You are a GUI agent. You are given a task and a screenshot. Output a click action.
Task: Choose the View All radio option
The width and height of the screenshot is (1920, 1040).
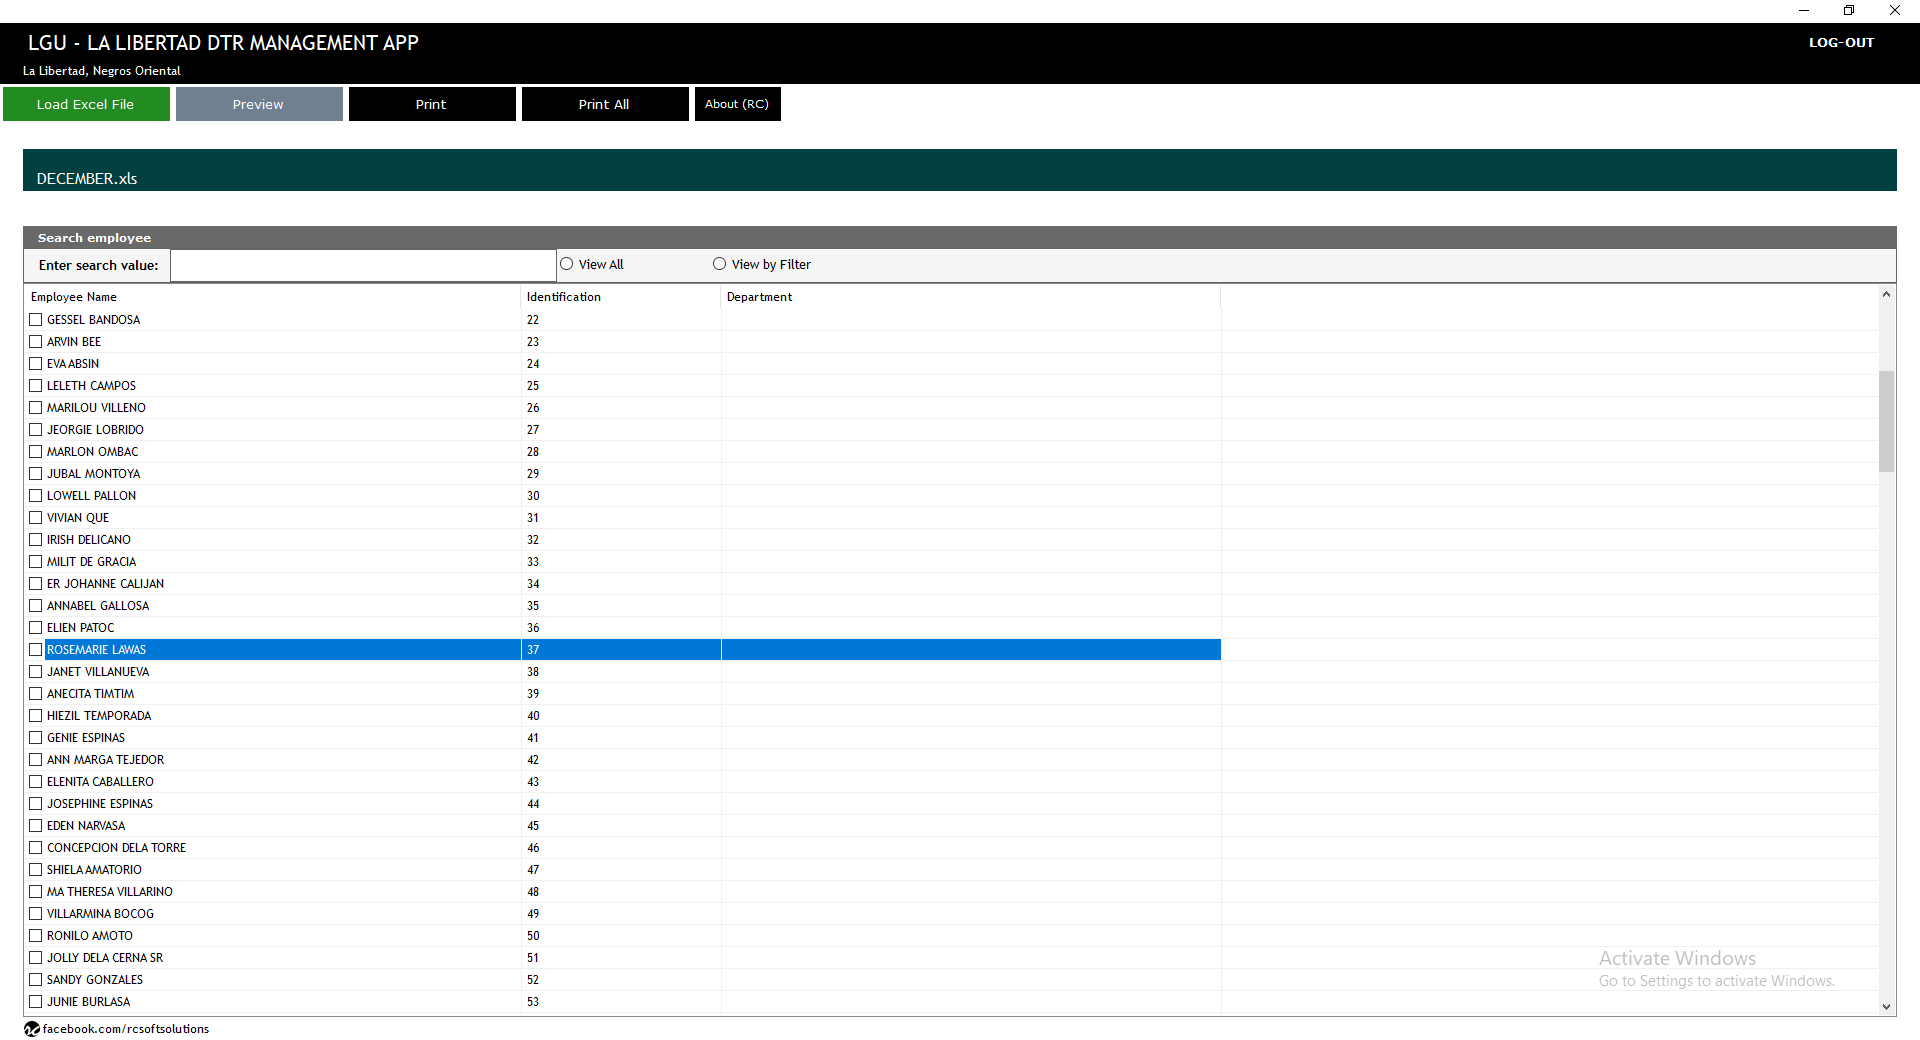tap(567, 264)
